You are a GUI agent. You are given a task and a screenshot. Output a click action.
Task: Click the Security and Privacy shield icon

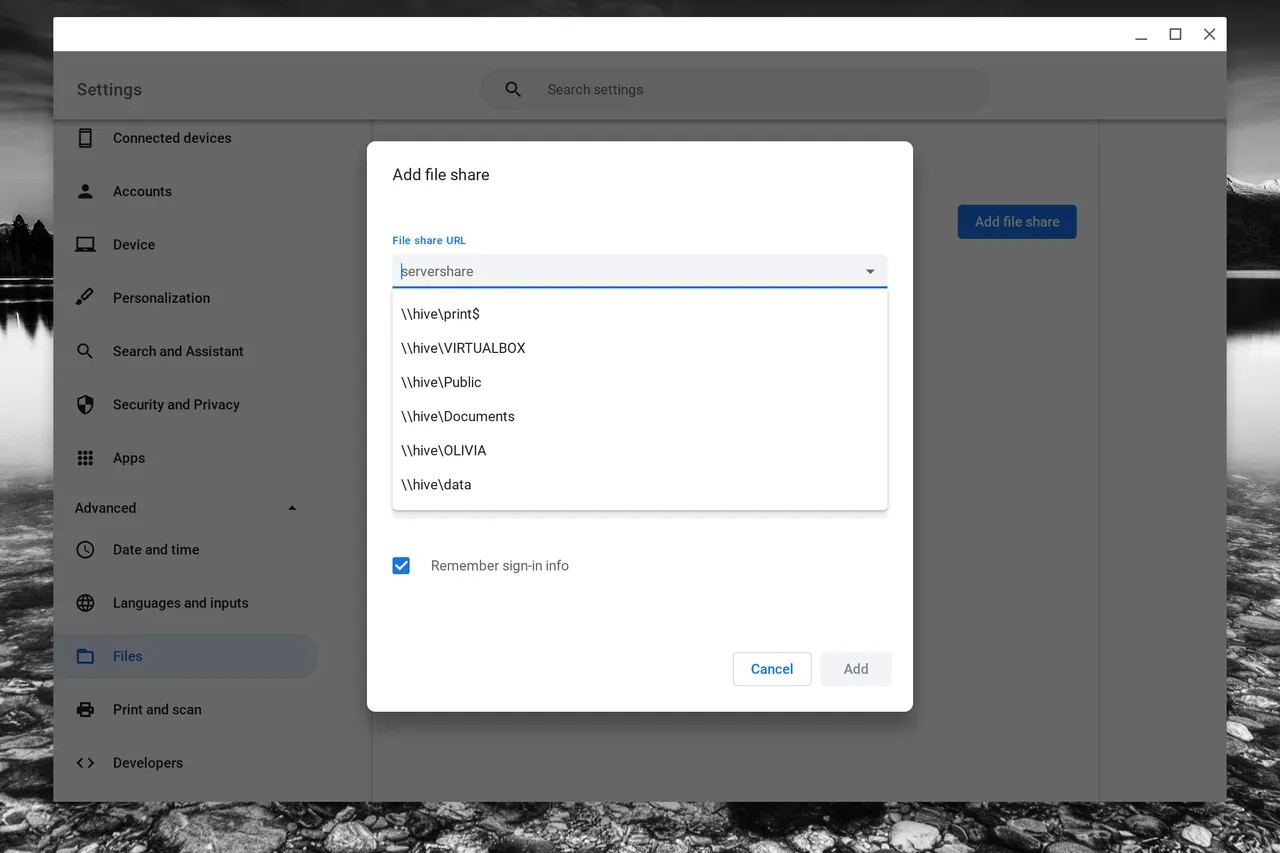[x=86, y=405]
